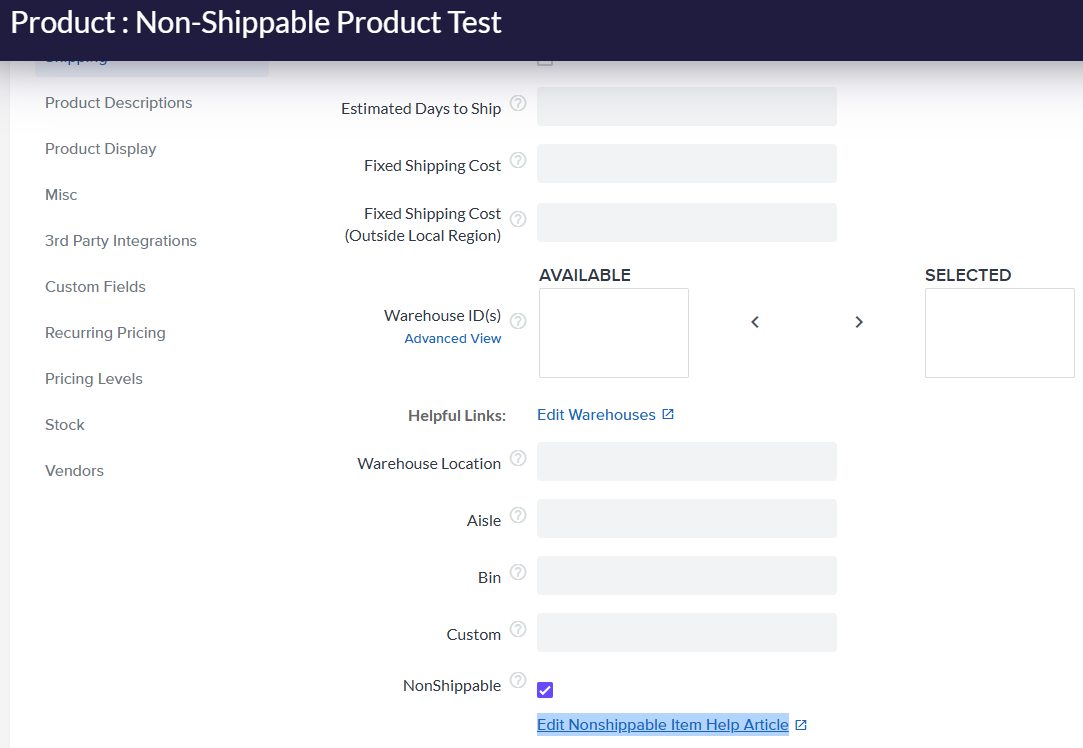Click inside the Available warehouses list box

tap(614, 333)
